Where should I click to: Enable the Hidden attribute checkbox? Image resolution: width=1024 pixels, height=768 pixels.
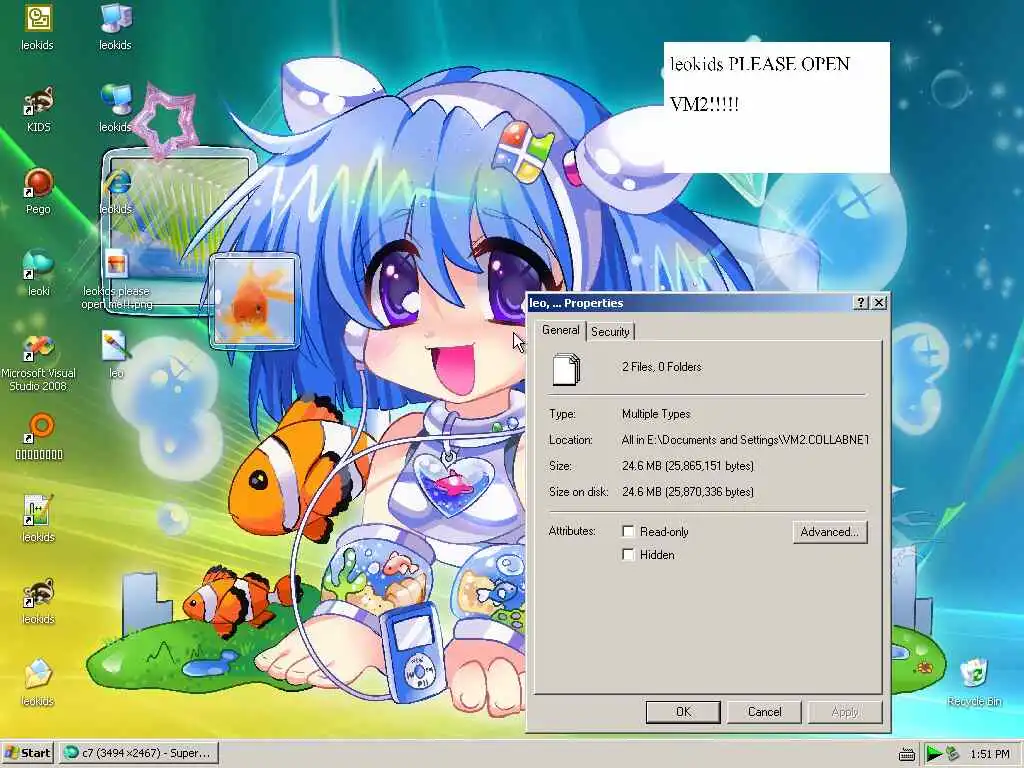[628, 554]
